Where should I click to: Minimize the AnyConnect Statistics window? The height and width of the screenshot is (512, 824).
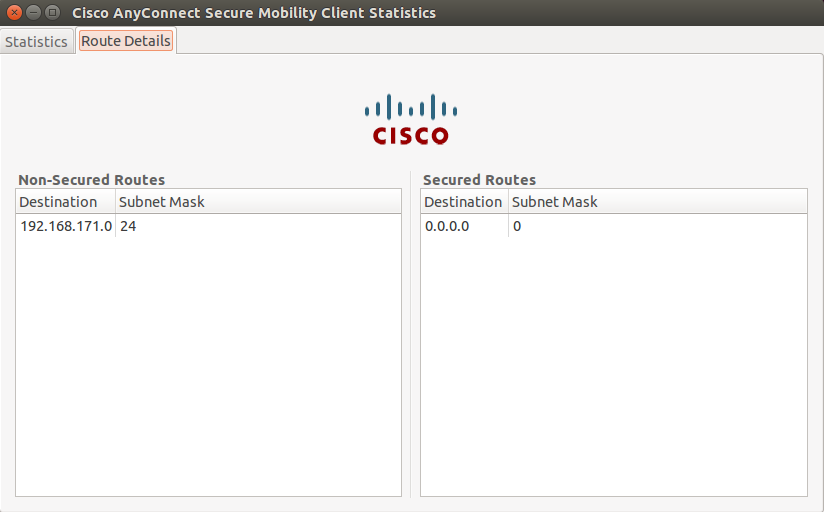click(x=33, y=12)
